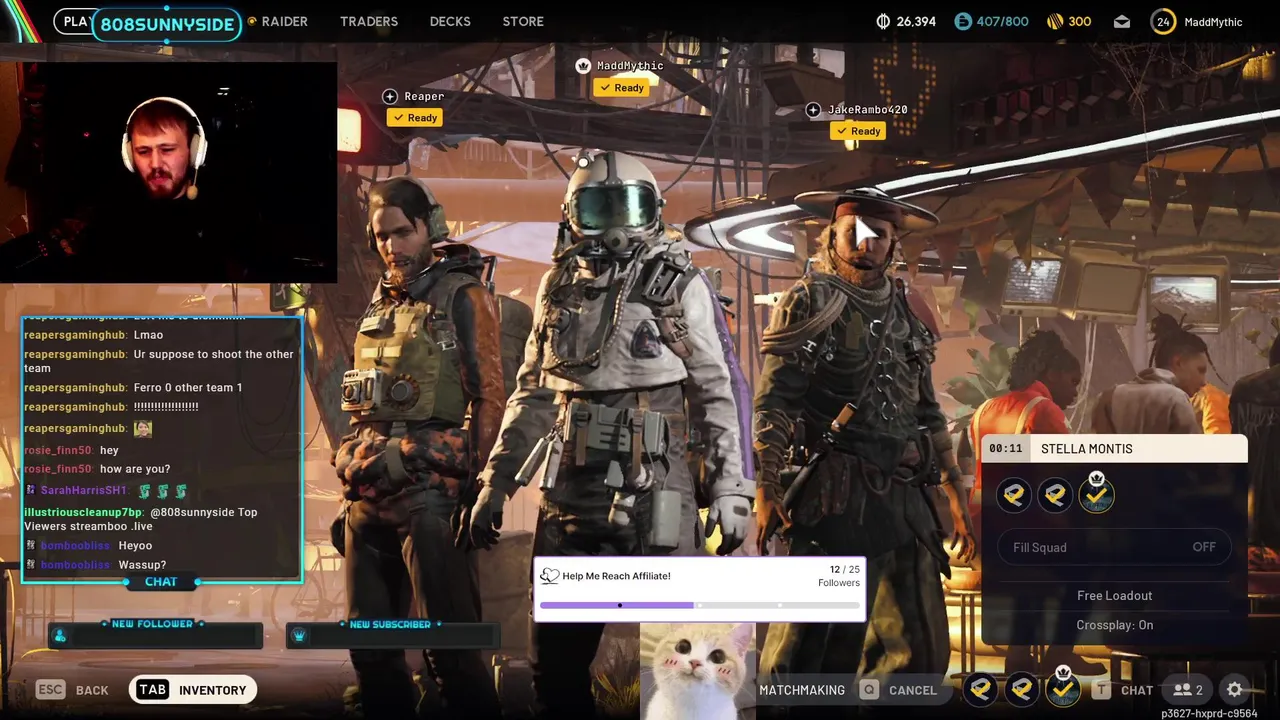Click the Q key hint icon
Image resolution: width=1280 pixels, height=720 pixels.
pos(869,690)
